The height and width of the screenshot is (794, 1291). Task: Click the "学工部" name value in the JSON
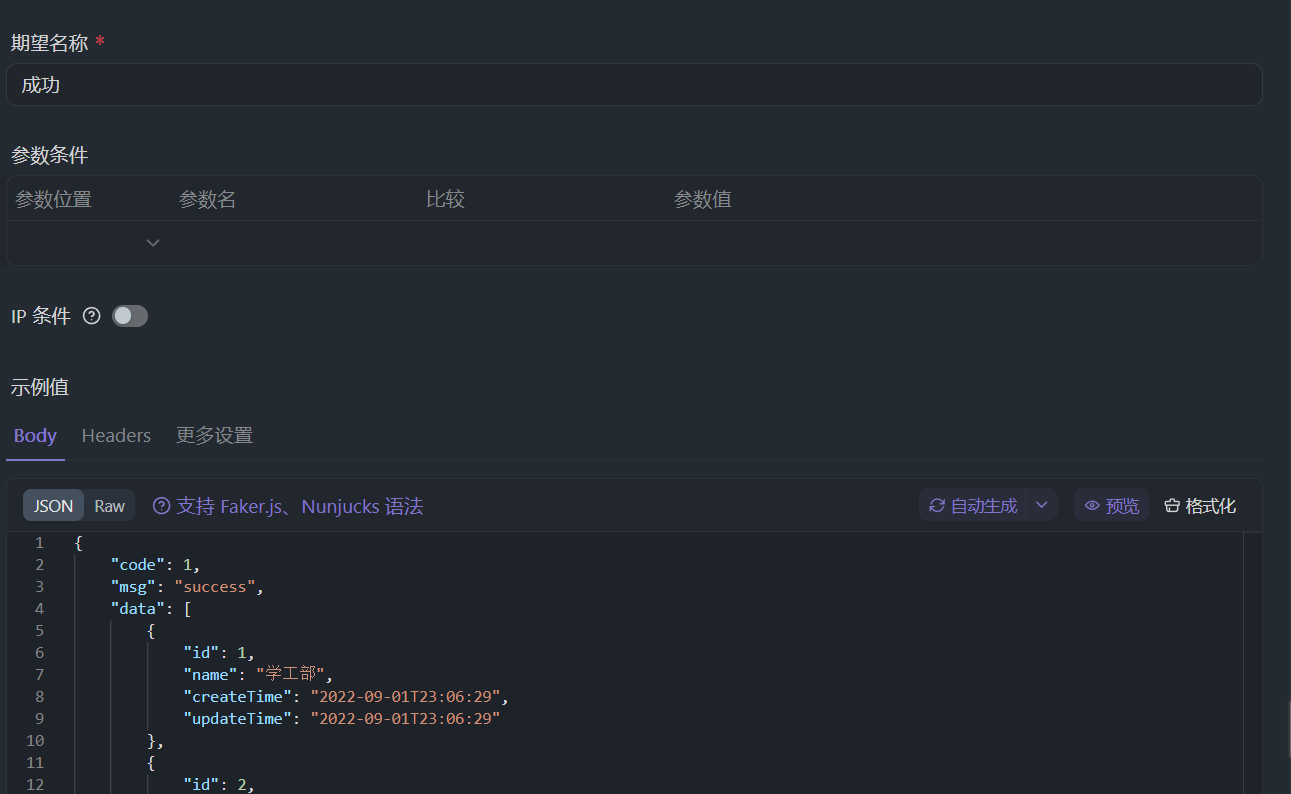pyautogui.click(x=290, y=675)
